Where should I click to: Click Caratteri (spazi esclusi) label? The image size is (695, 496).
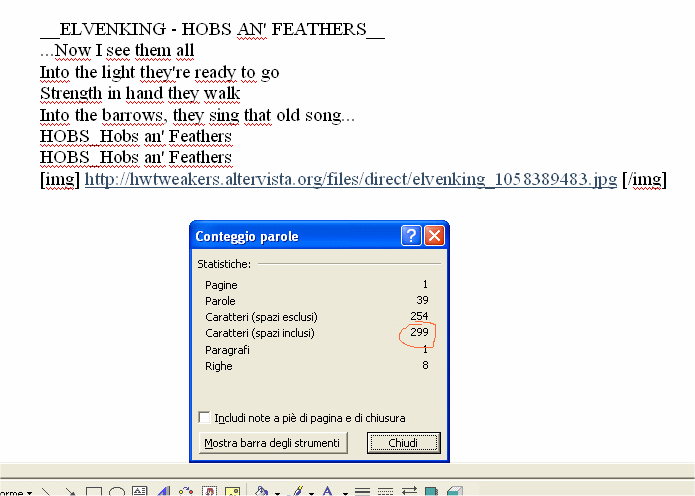(x=262, y=317)
